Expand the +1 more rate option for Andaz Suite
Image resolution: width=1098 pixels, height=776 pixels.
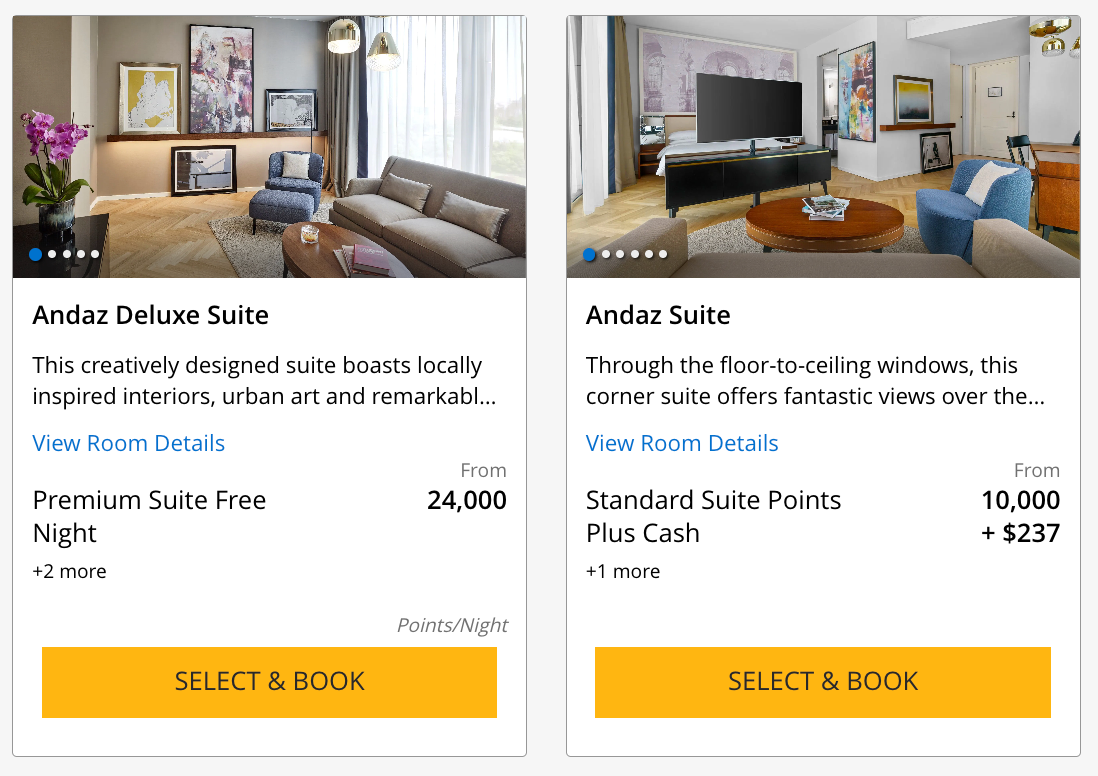pos(622,571)
